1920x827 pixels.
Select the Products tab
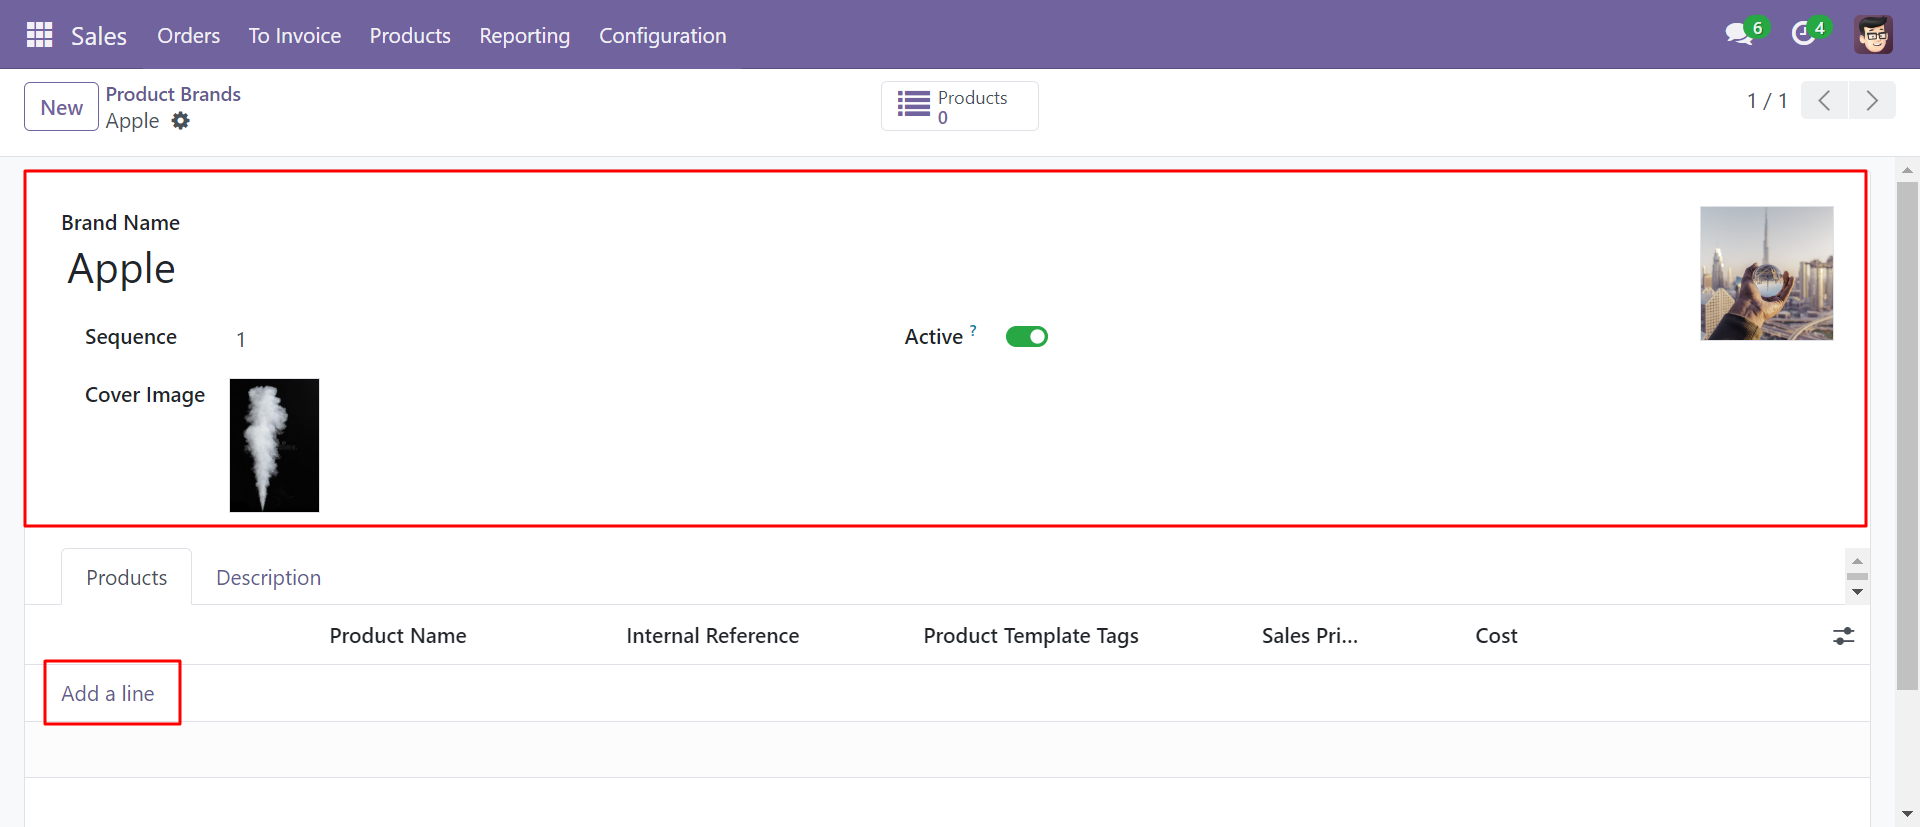(x=127, y=578)
